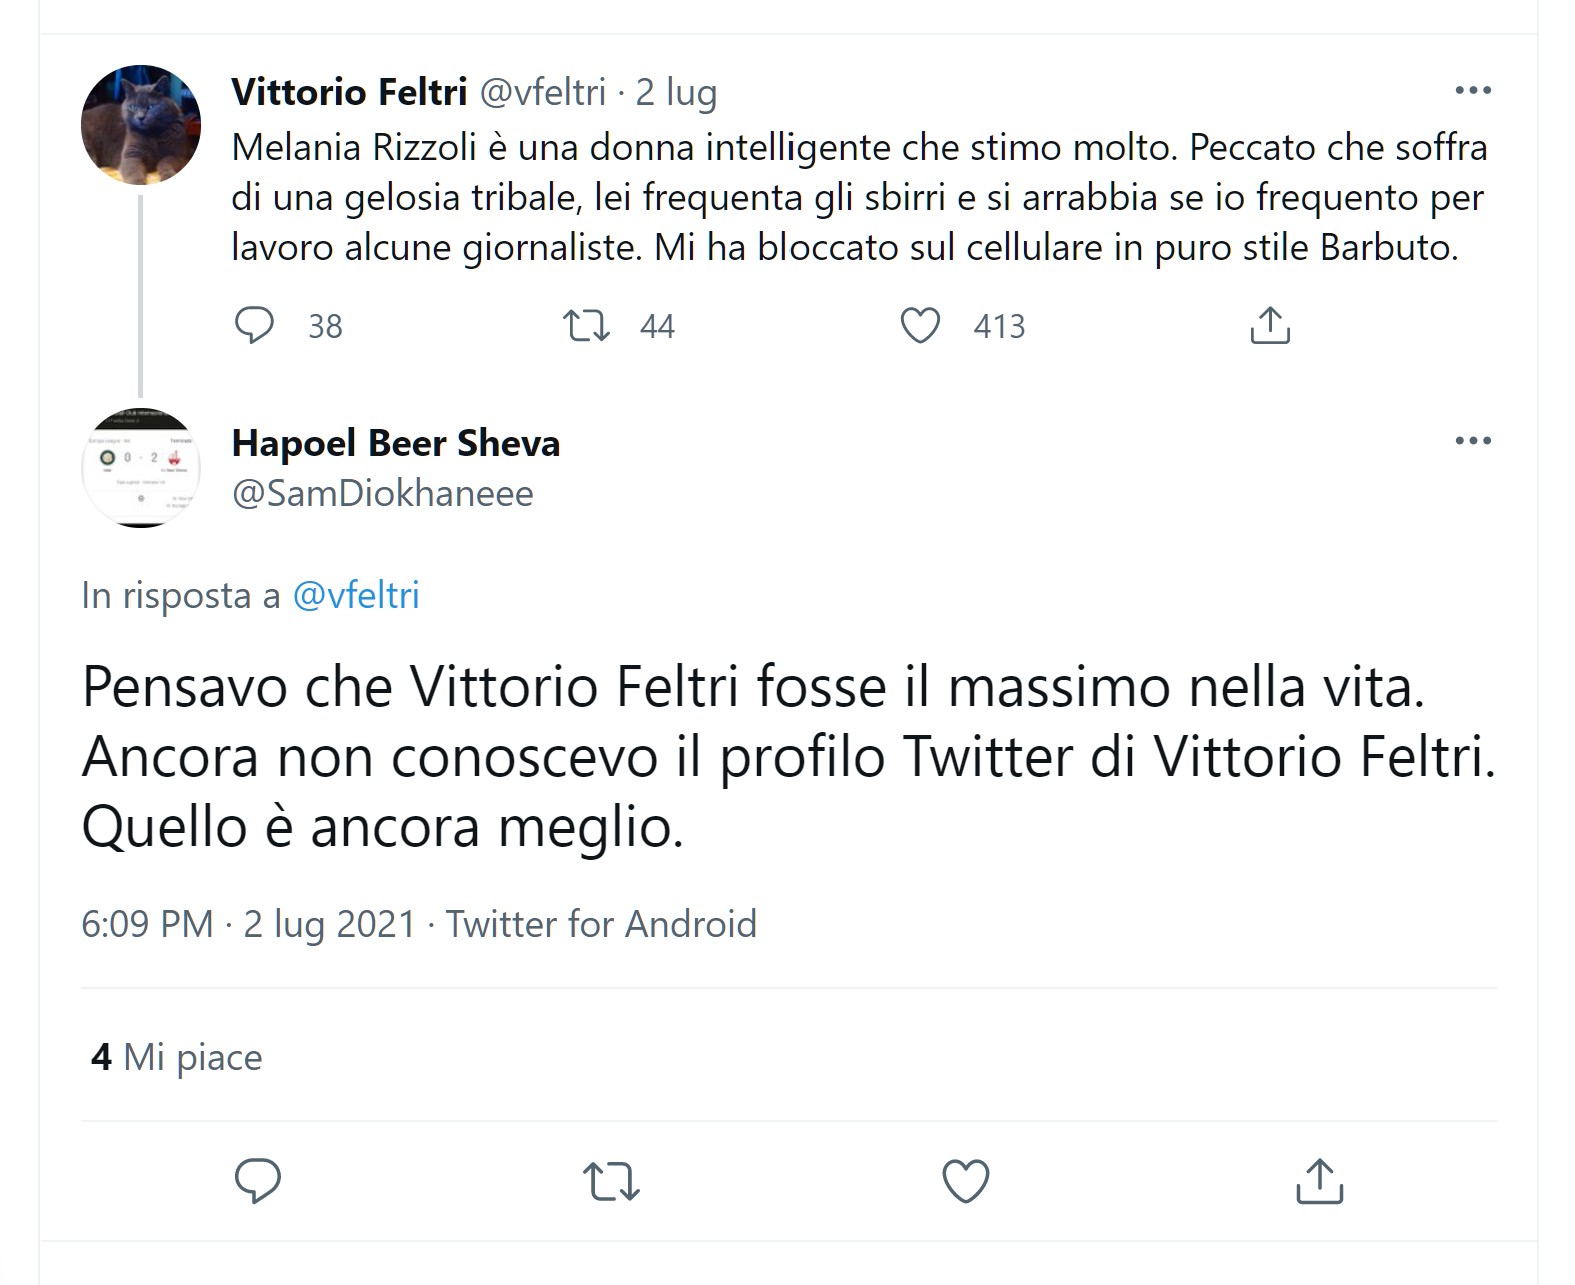Open Hapoel Beer Sheva's profile avatar
Screen dimensions: 1575x1285
(x=141, y=467)
